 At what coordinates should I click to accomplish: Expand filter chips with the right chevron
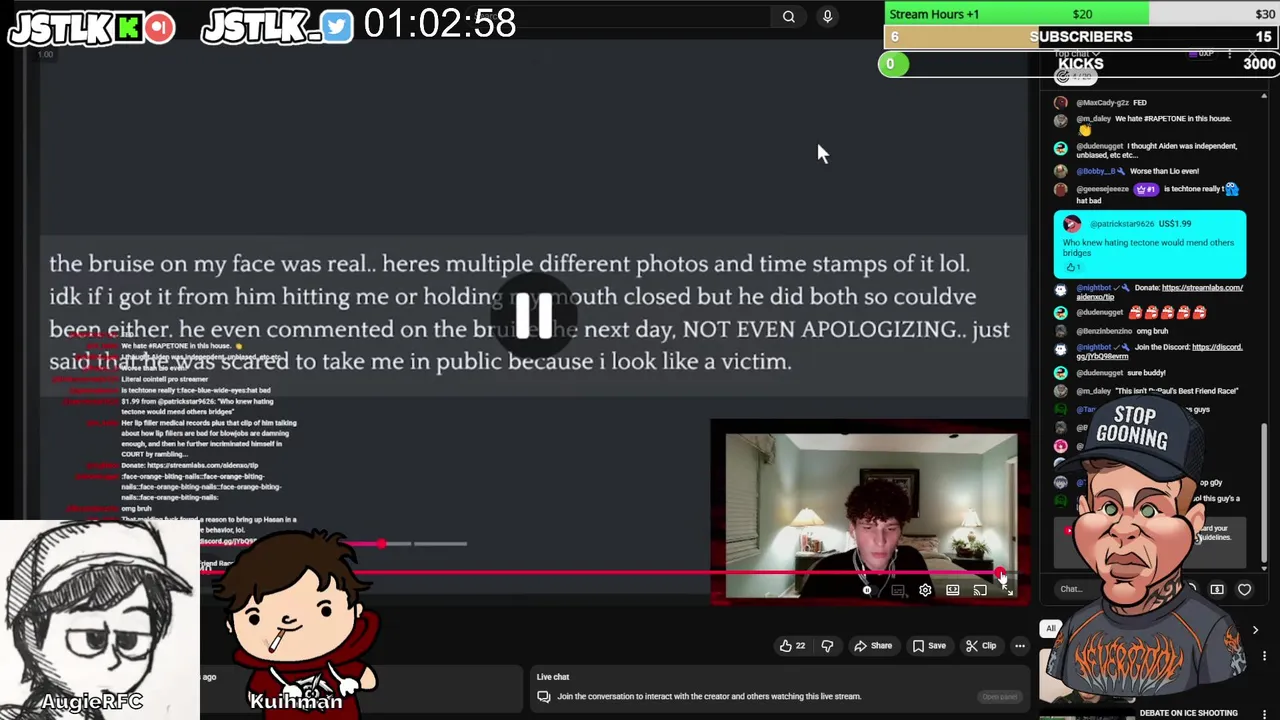[x=1255, y=630]
